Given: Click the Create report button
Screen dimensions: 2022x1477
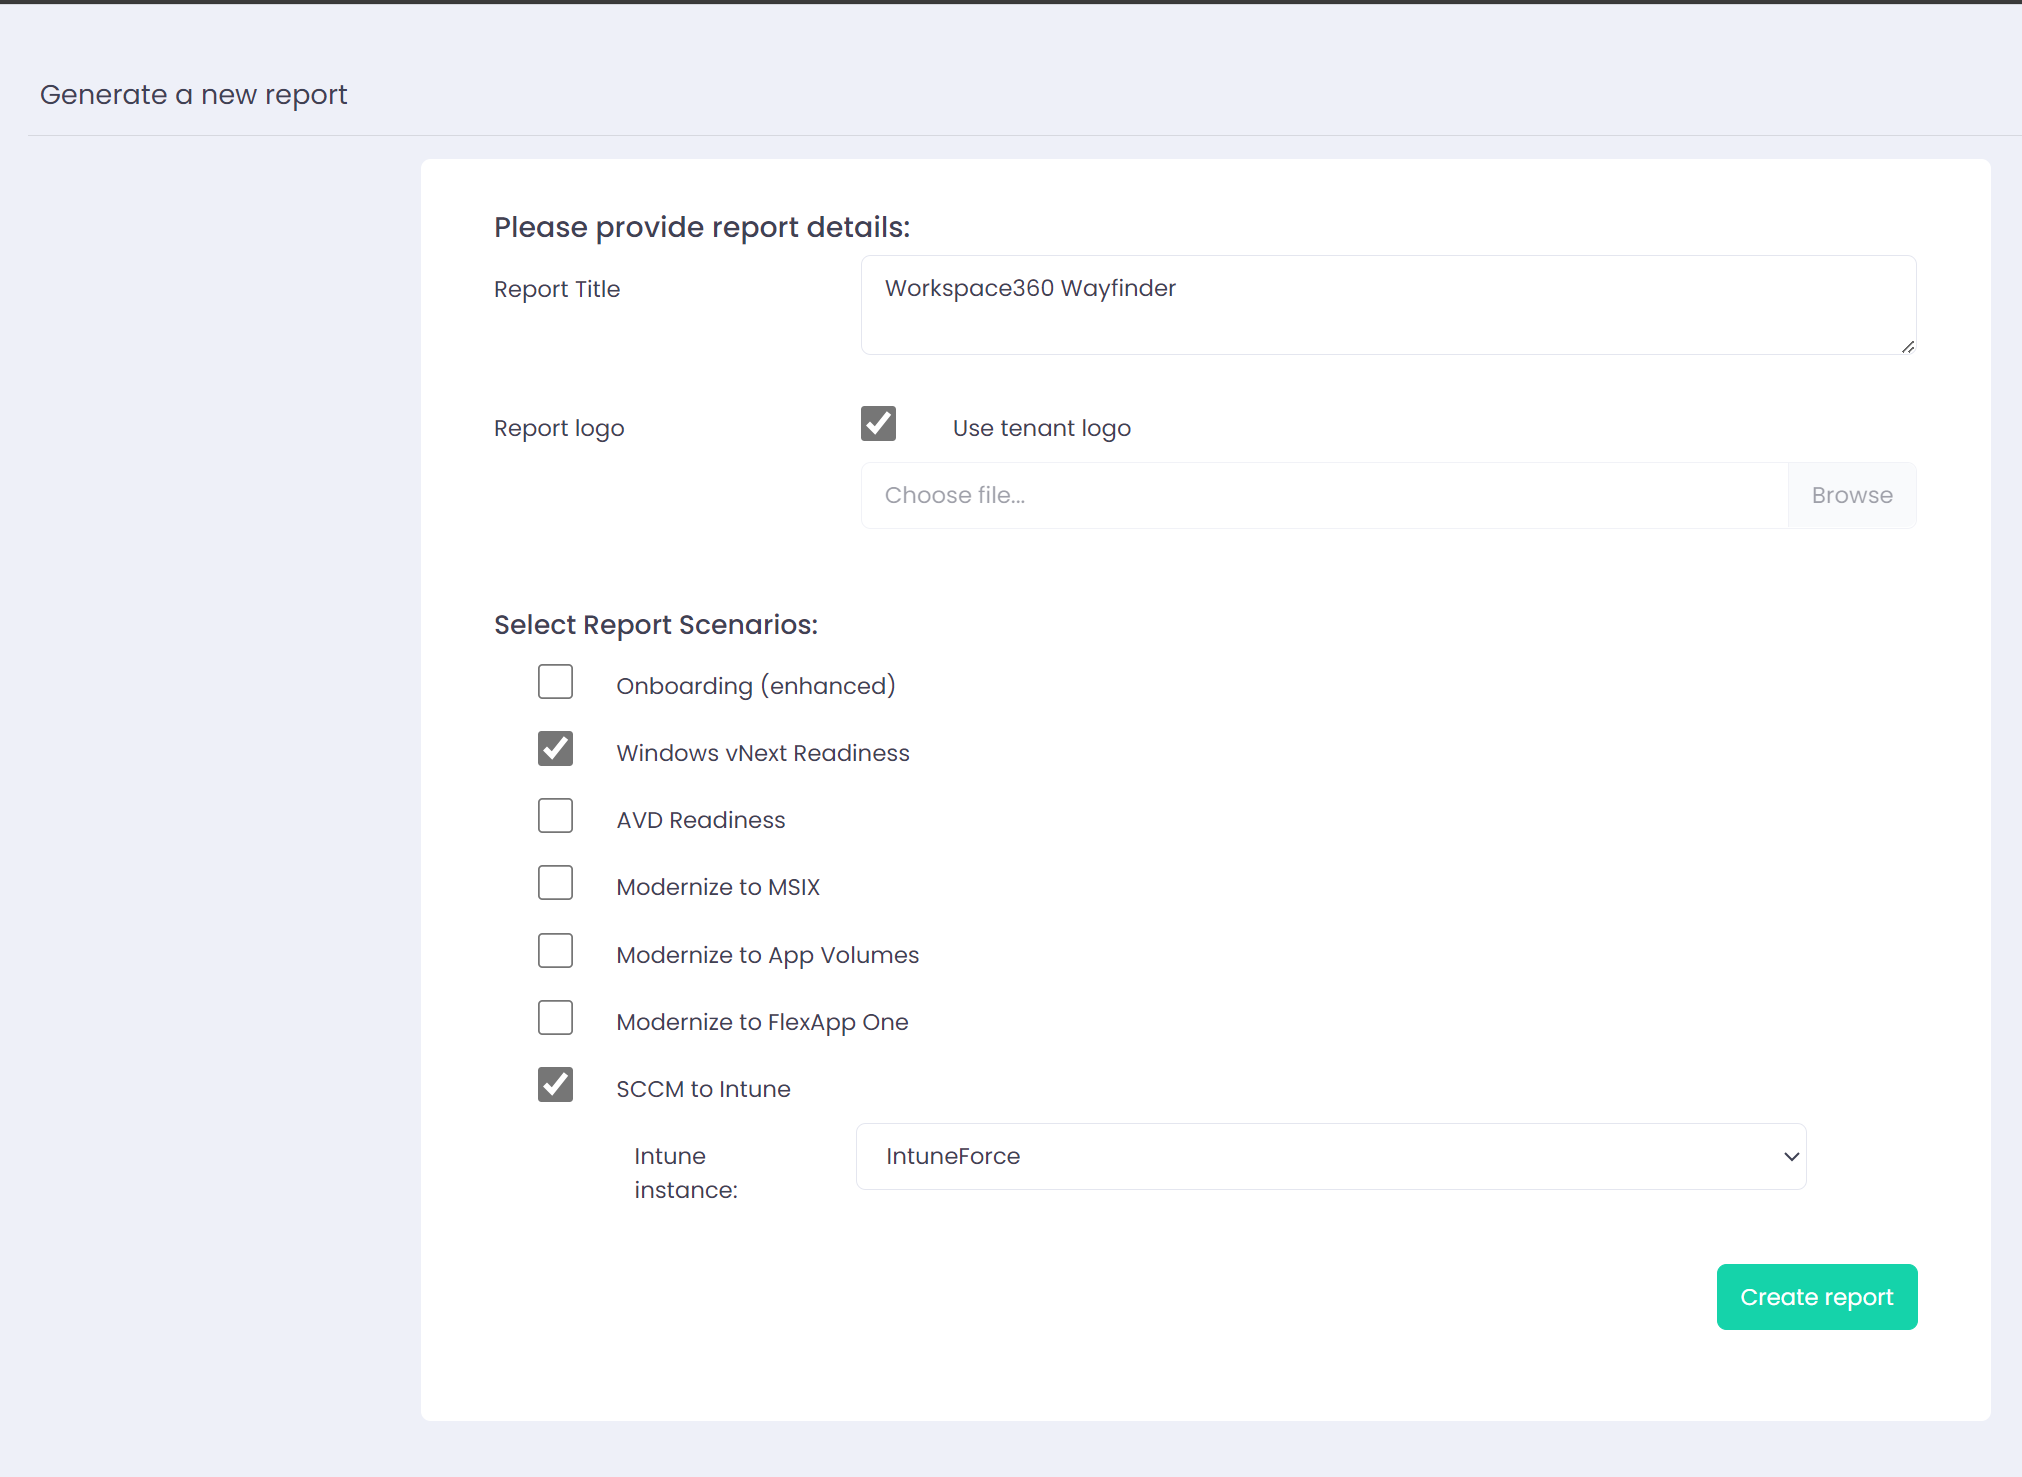Looking at the screenshot, I should pos(1816,1297).
